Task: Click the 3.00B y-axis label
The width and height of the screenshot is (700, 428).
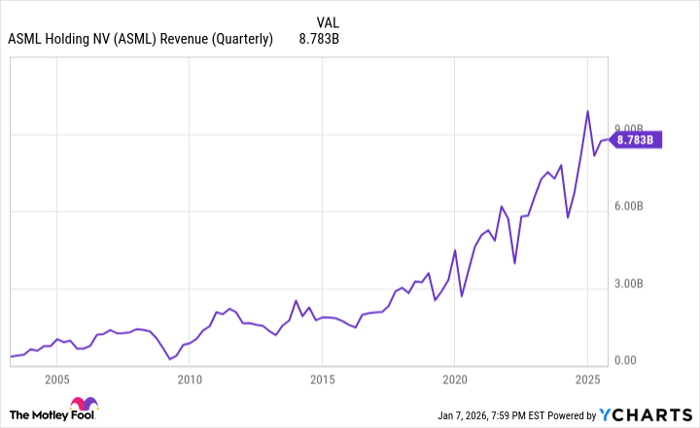Action: tap(629, 284)
